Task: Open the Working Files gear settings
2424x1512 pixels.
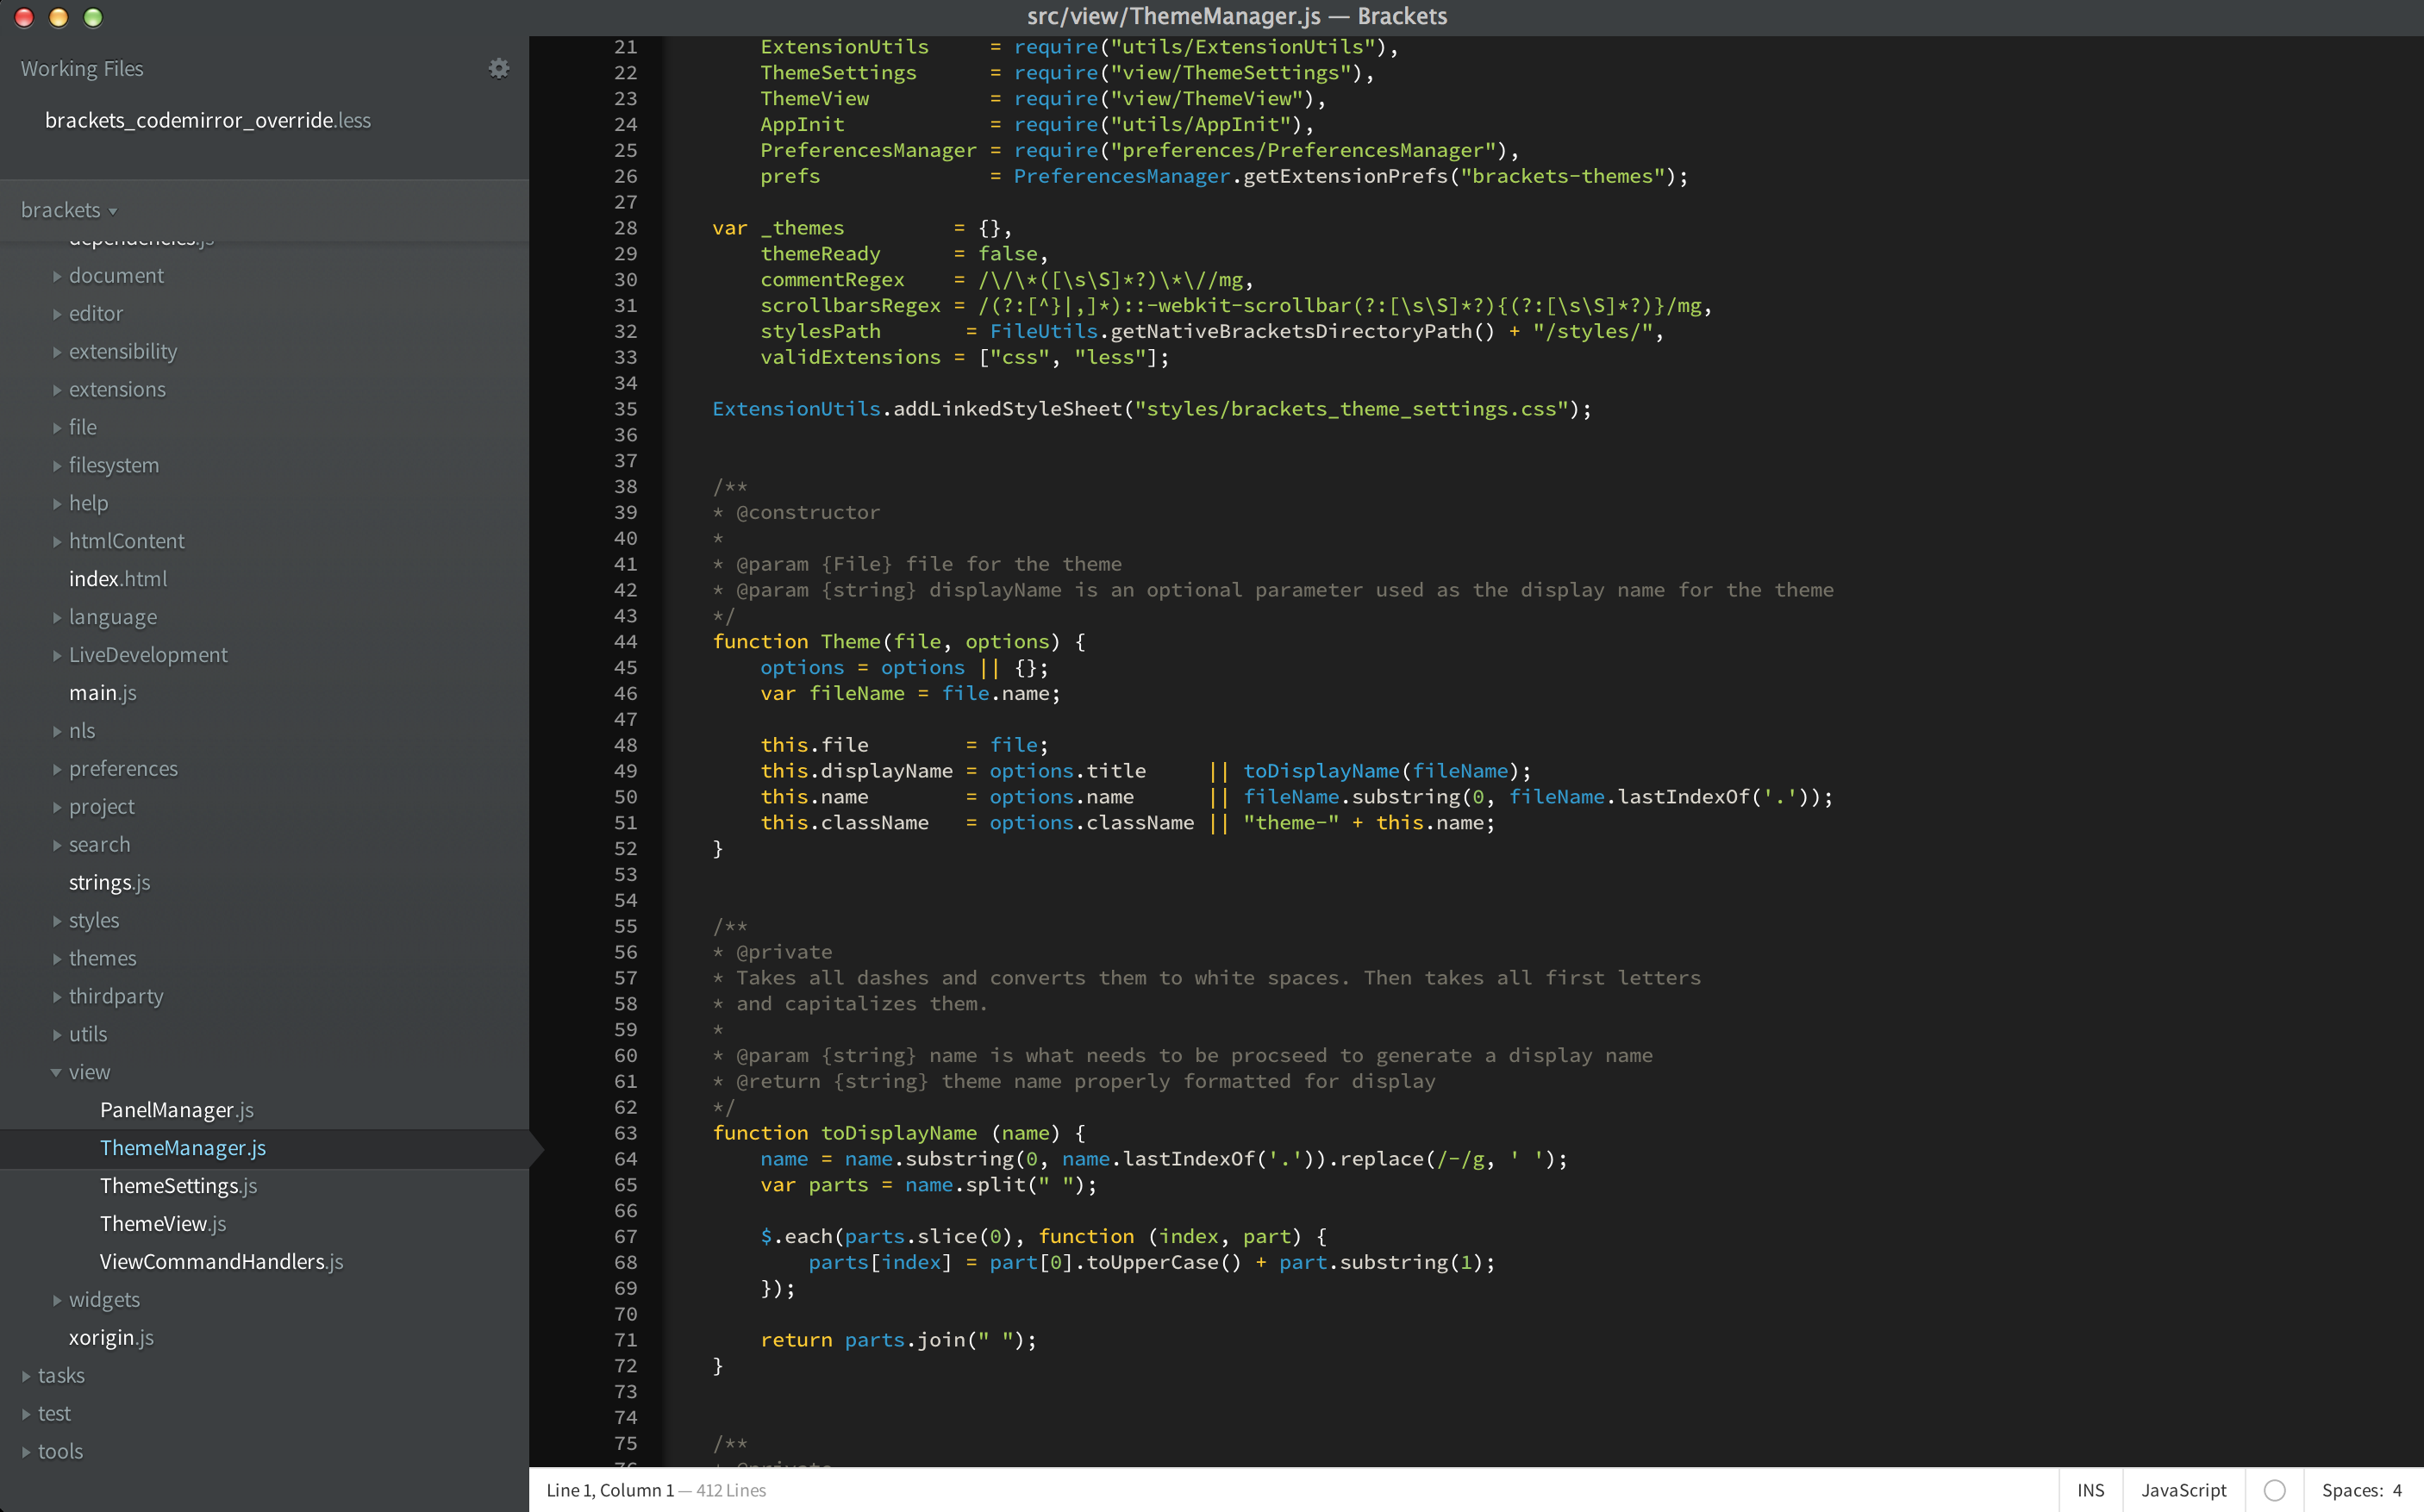Action: [498, 68]
